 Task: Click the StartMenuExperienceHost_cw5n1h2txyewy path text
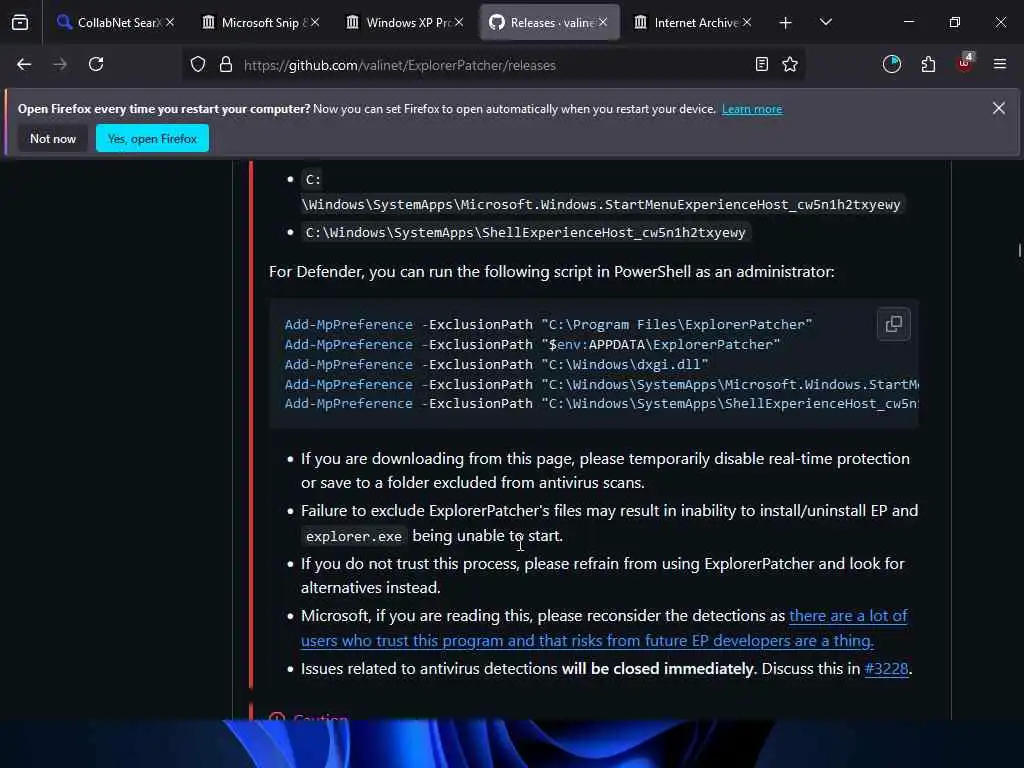[x=603, y=204]
